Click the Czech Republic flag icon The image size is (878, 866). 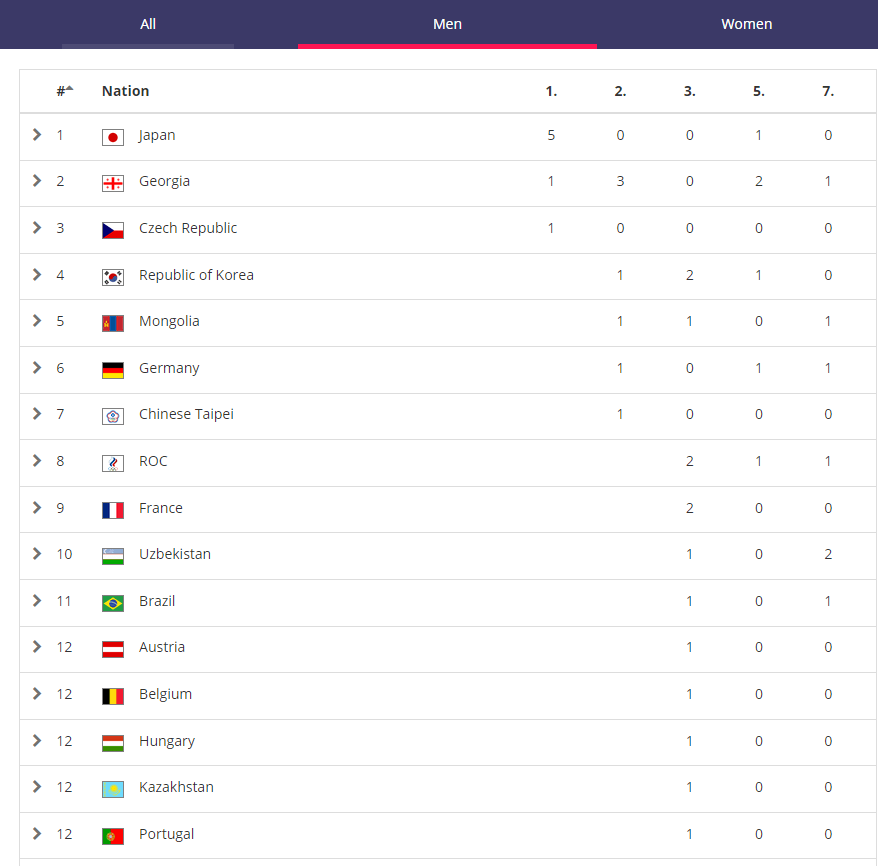pos(113,230)
